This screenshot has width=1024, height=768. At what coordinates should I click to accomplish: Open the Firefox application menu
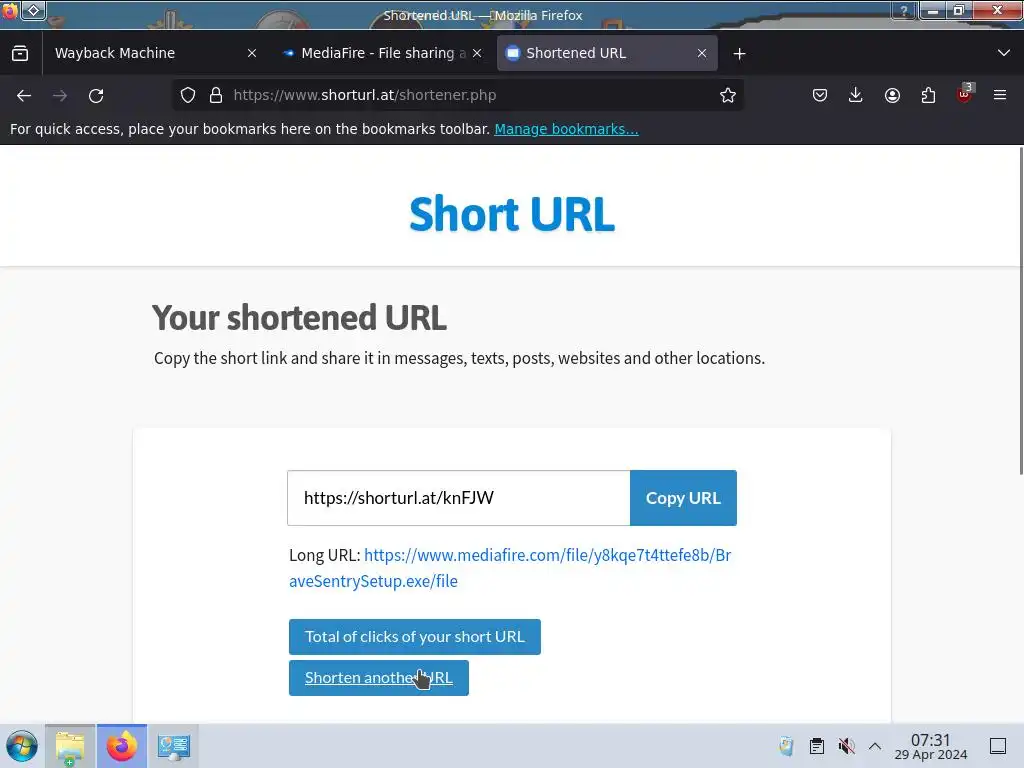pyautogui.click(x=1000, y=95)
